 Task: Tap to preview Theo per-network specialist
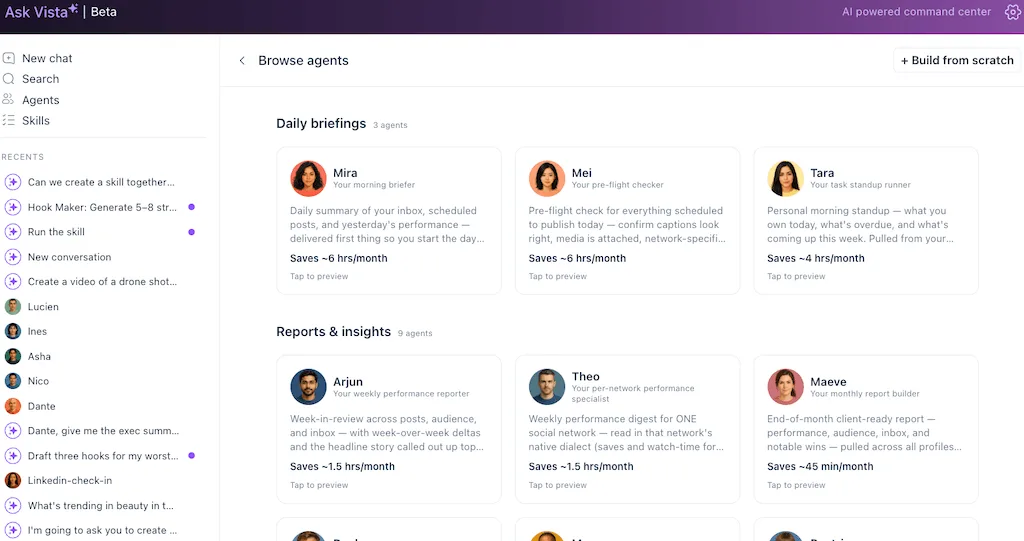pos(558,485)
